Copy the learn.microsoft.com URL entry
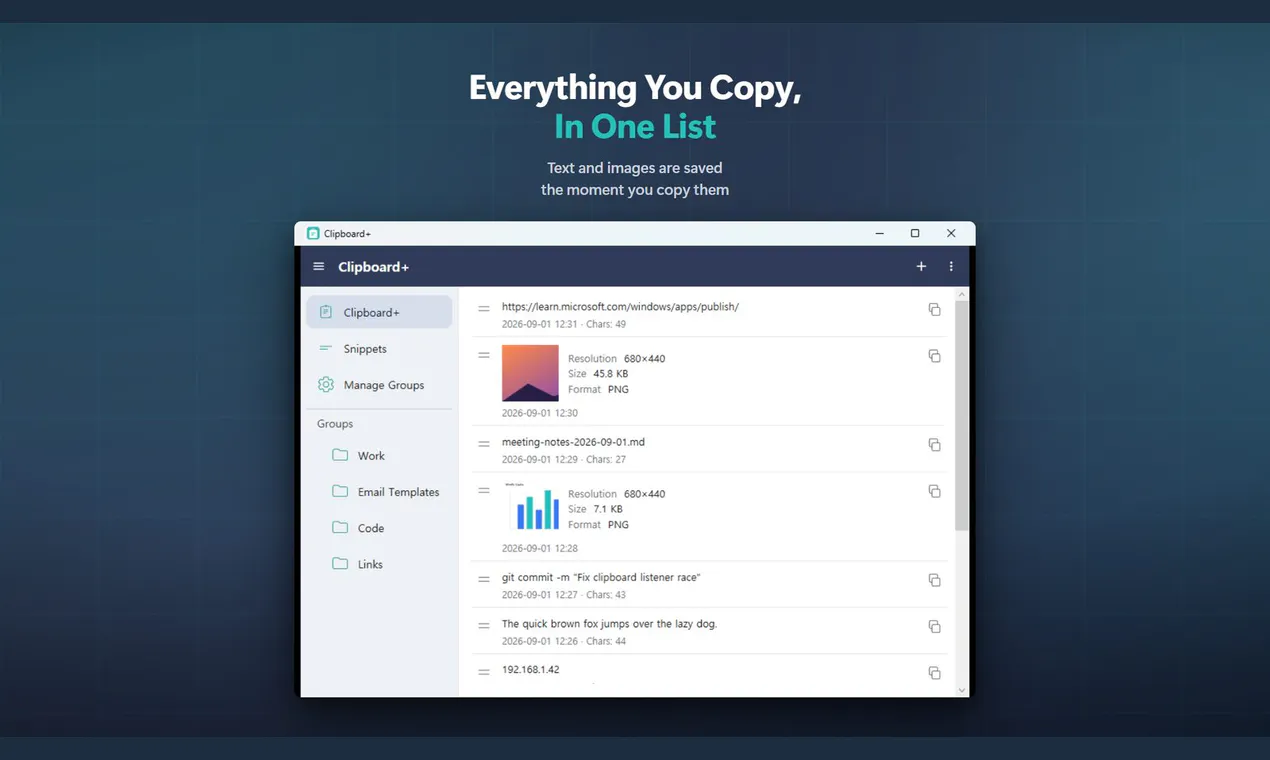This screenshot has height=760, width=1270. tap(934, 310)
